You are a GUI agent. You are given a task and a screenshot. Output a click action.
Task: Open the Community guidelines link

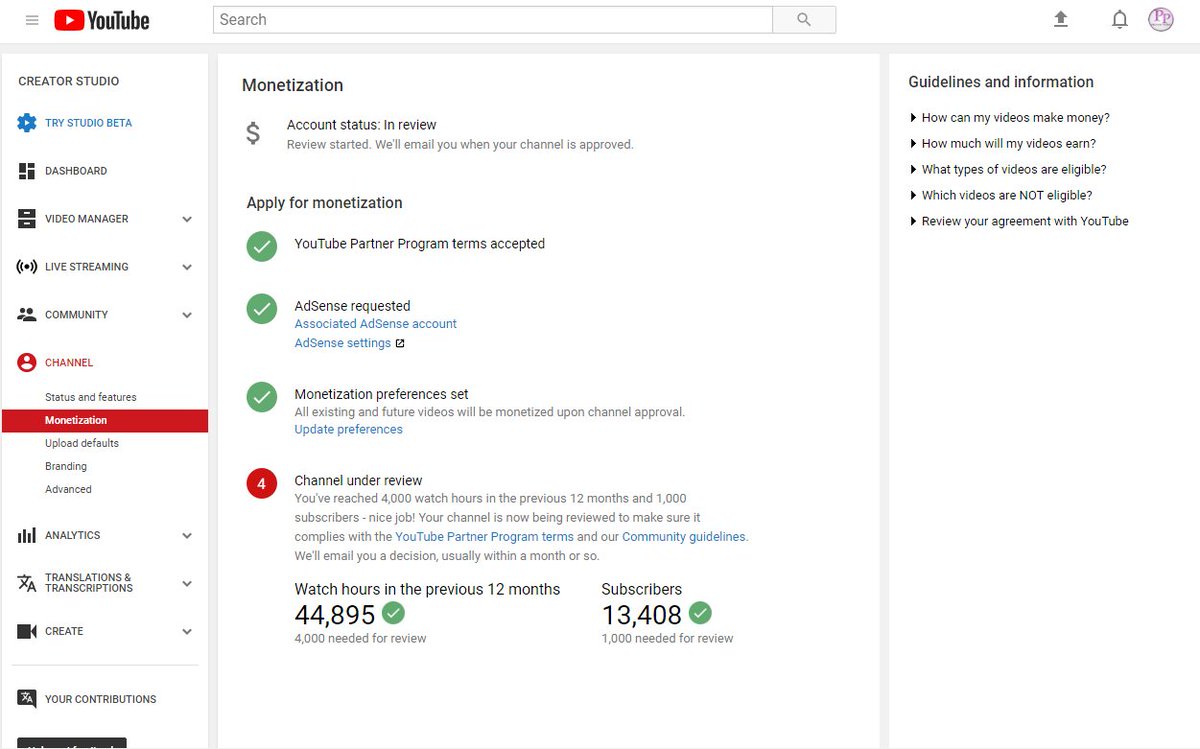pos(684,537)
